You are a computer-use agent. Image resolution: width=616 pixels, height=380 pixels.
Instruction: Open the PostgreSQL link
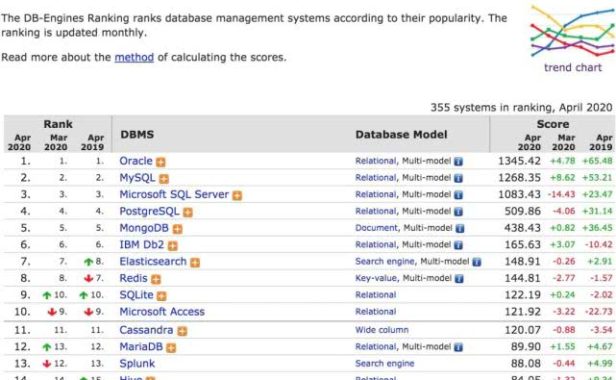tap(149, 211)
